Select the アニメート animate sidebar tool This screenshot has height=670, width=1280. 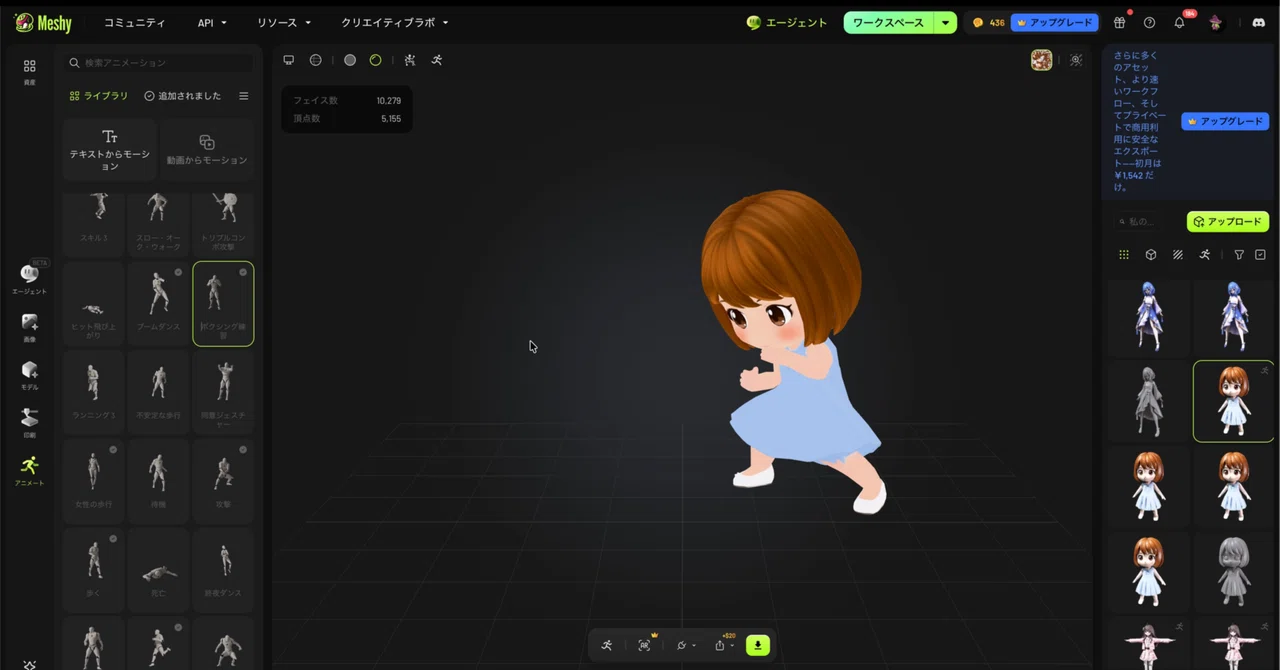pos(29,471)
